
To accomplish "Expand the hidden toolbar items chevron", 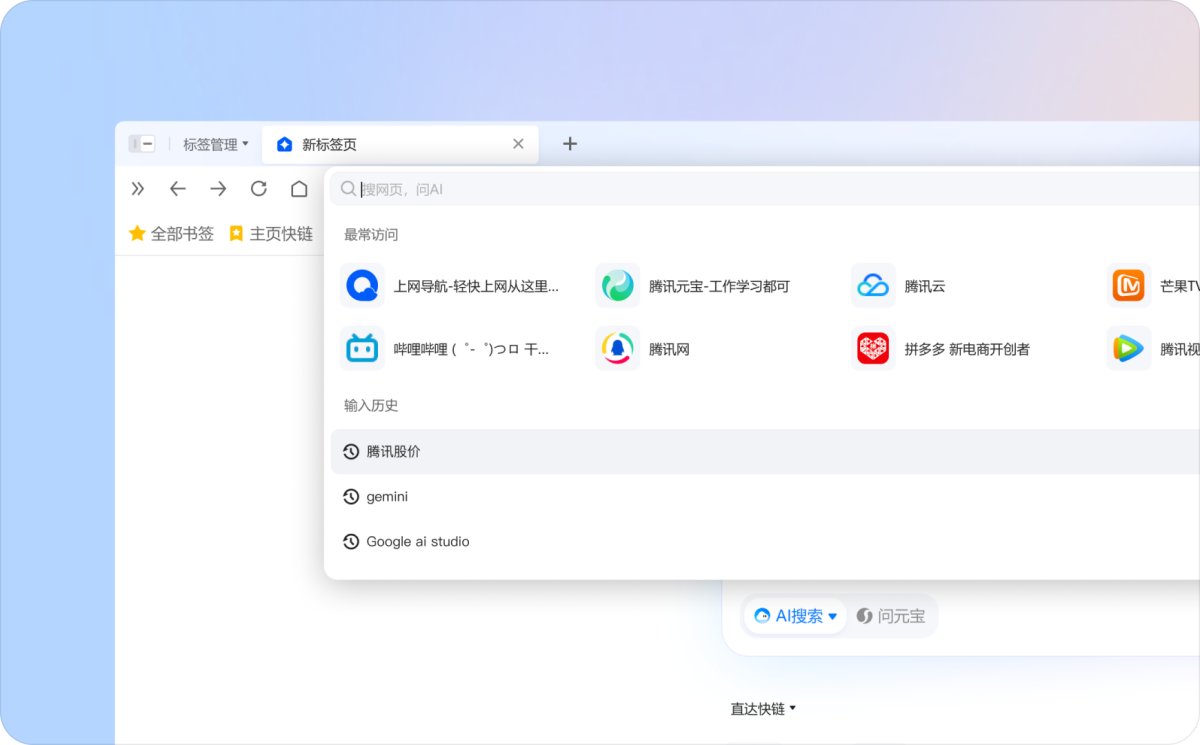I will point(138,188).
